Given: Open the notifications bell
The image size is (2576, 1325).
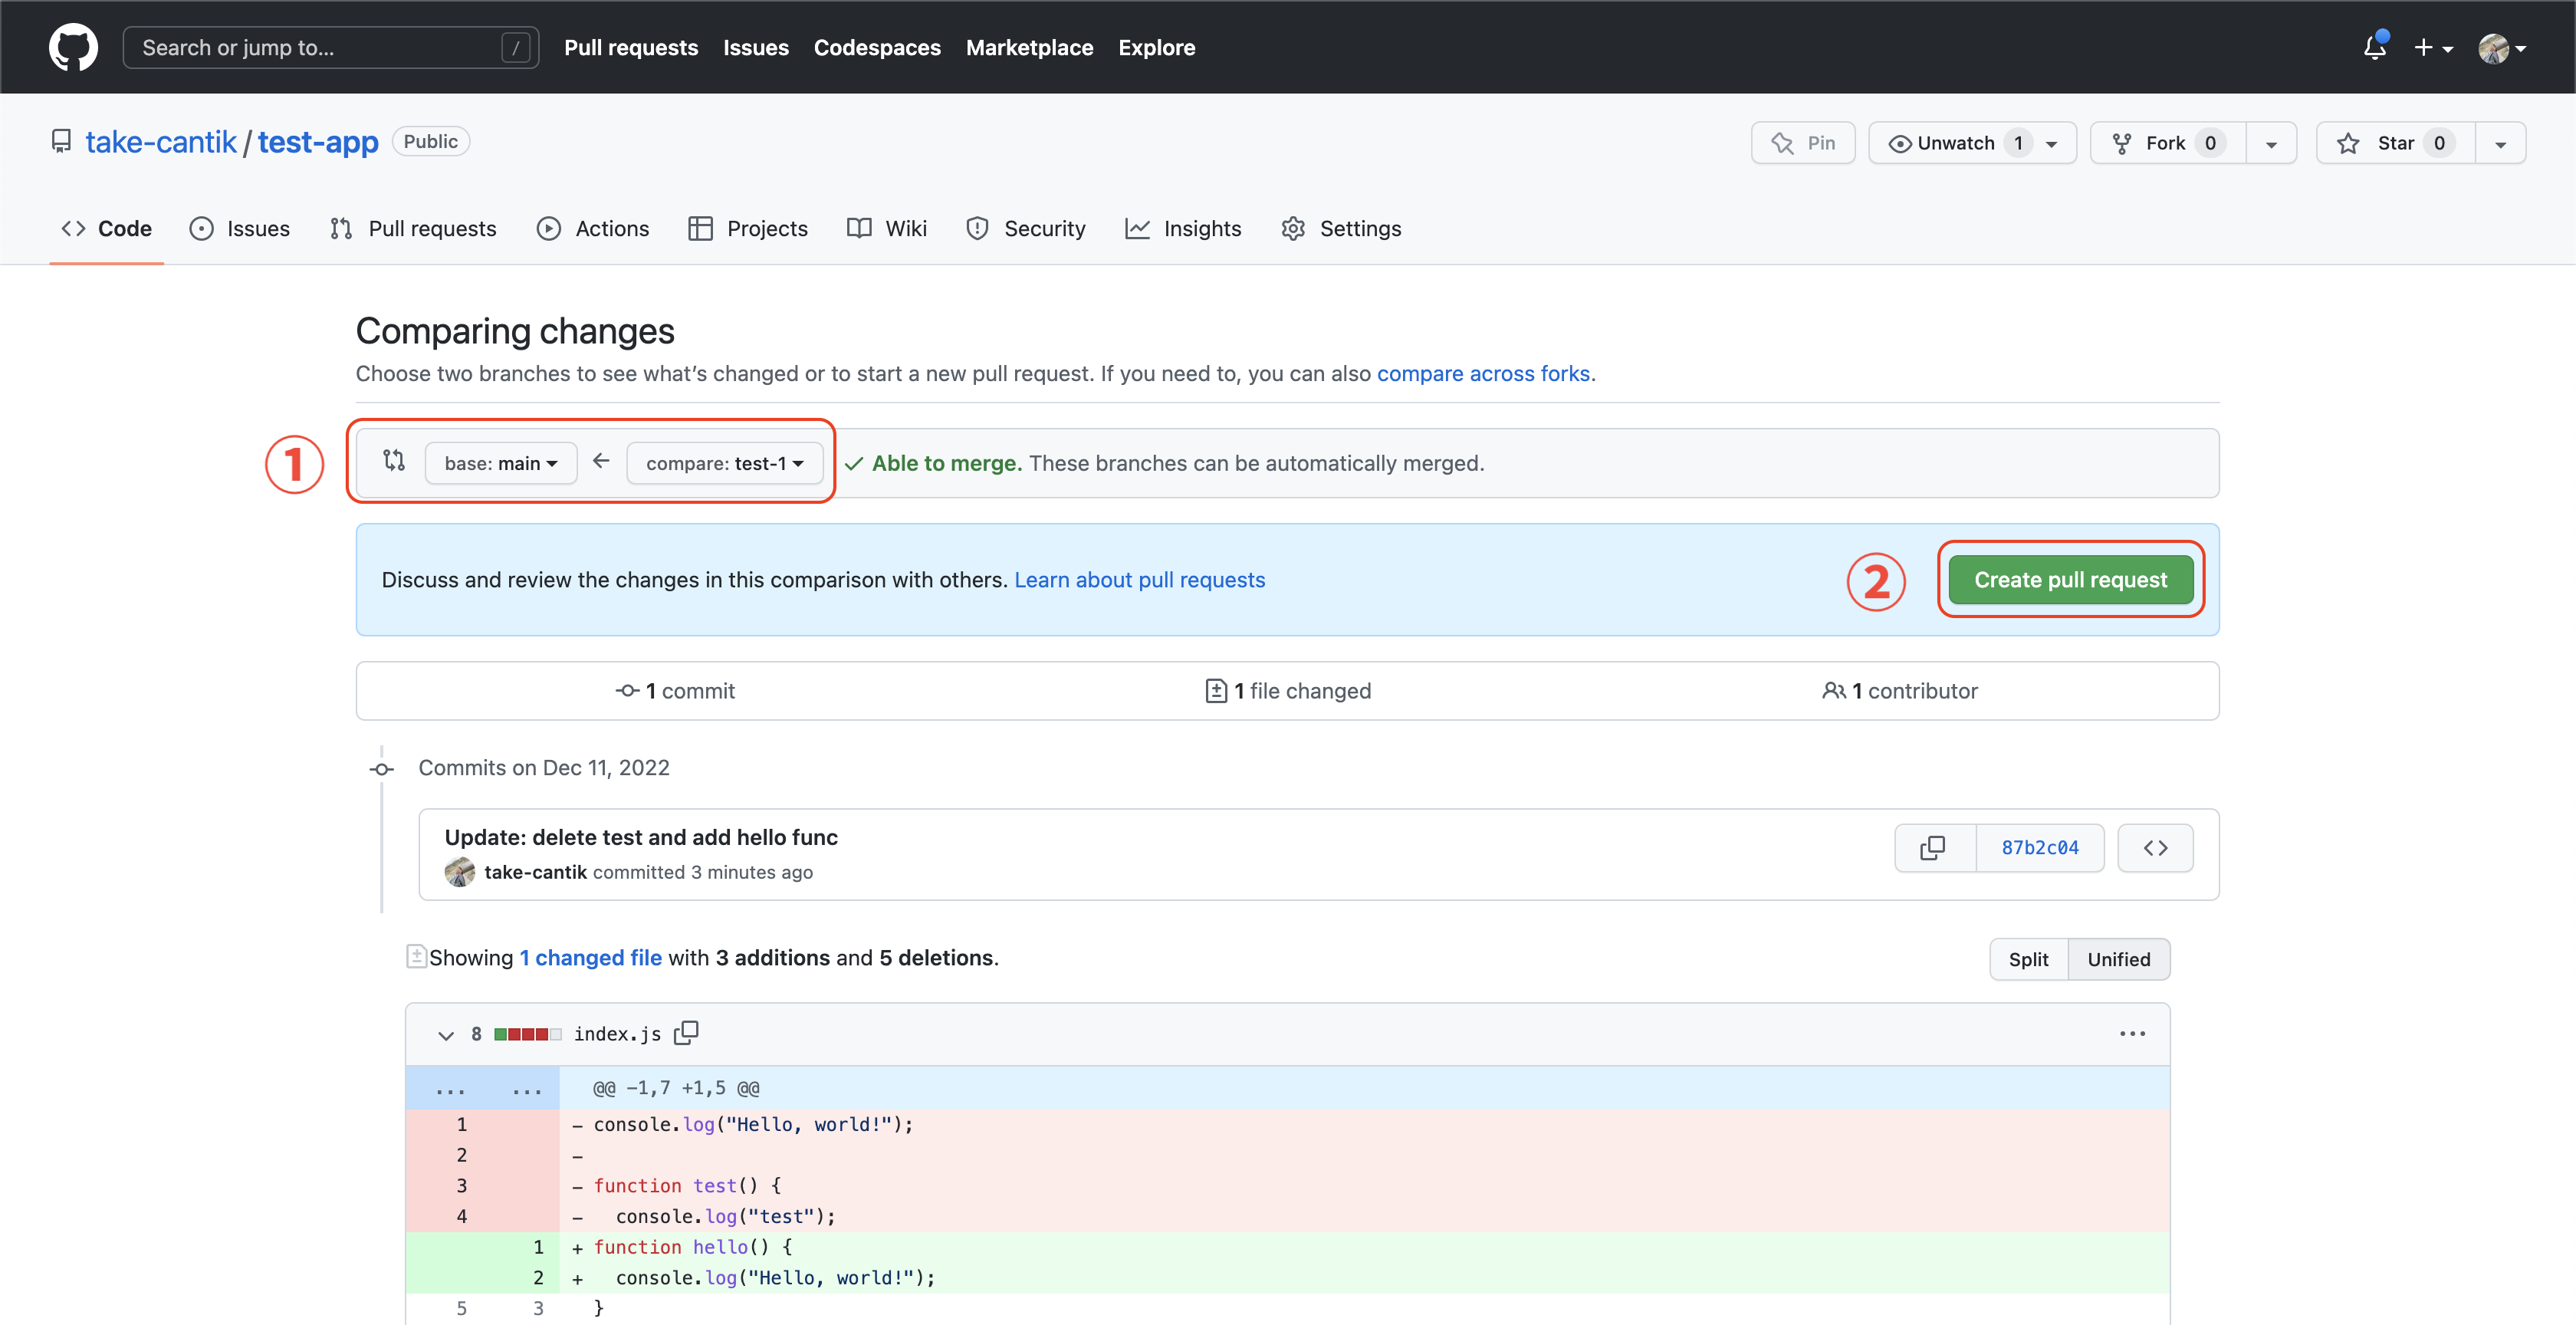Looking at the screenshot, I should 2375,47.
